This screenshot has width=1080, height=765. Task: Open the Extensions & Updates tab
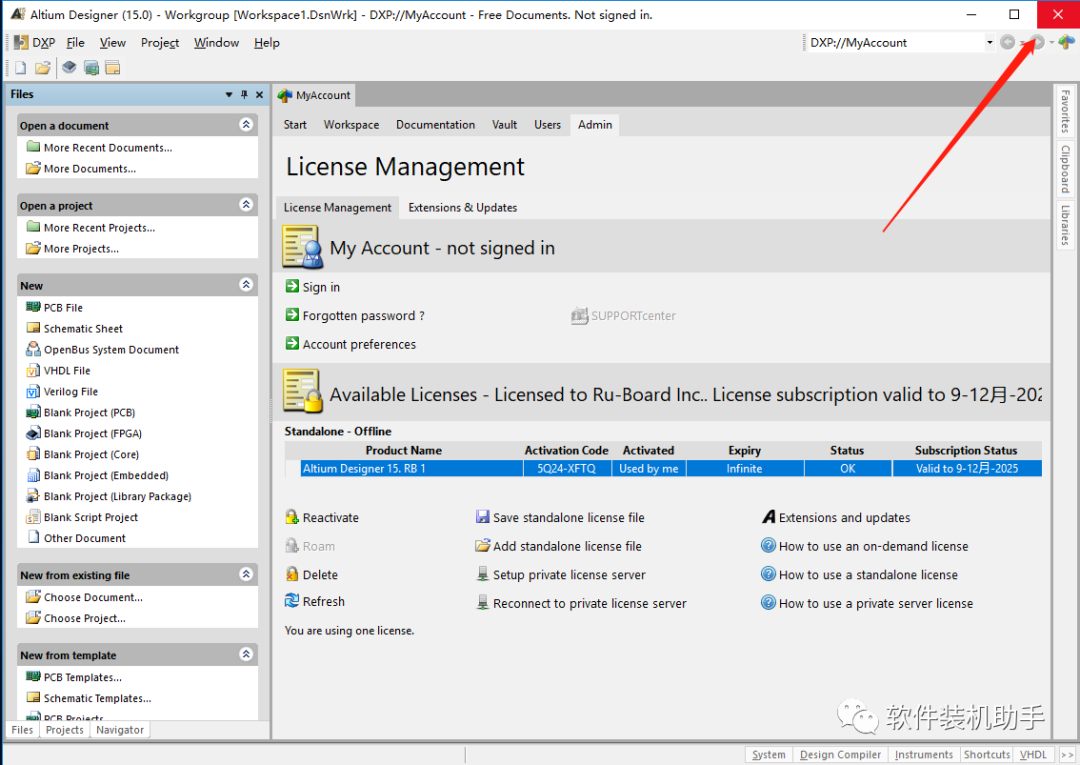(x=462, y=207)
